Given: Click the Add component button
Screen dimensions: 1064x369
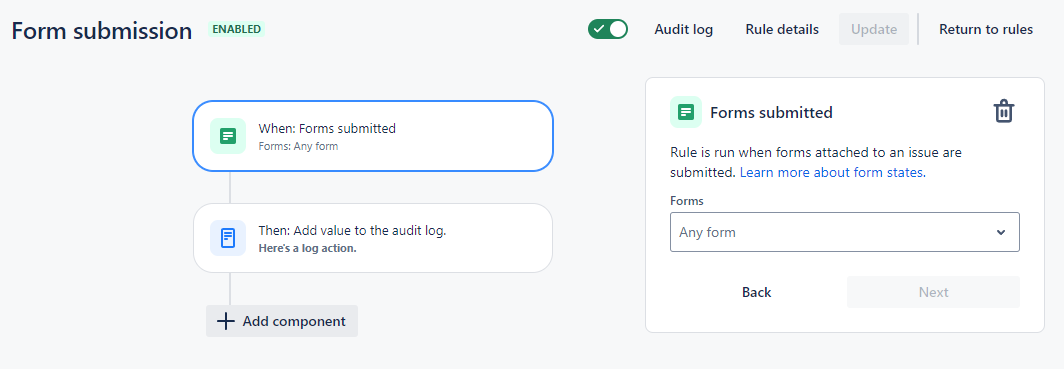Looking at the screenshot, I should [282, 321].
